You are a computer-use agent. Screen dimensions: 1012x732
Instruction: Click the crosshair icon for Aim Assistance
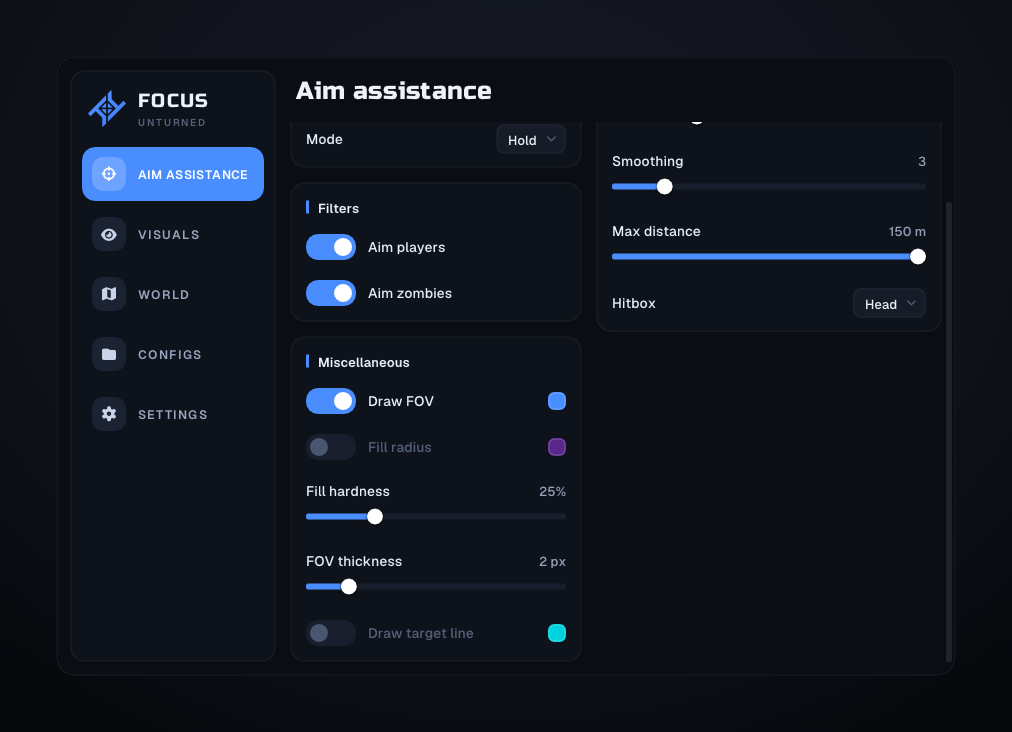[109, 174]
